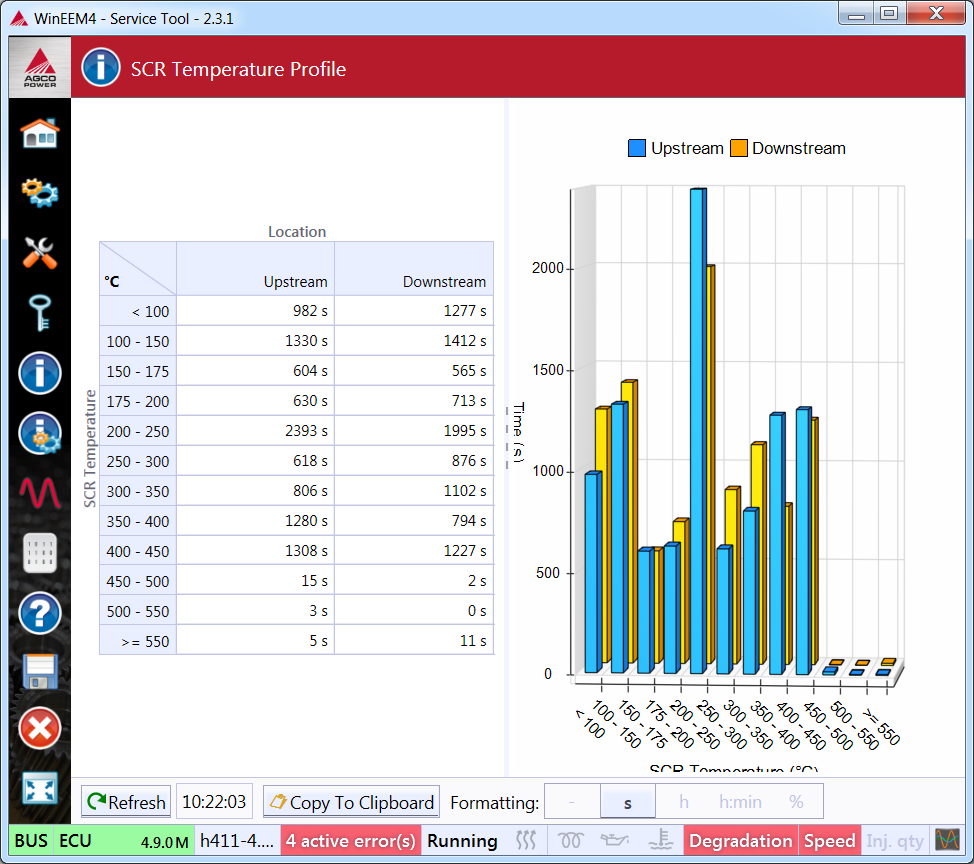Click the key icon in sidebar
The image size is (974, 864).
(40, 313)
